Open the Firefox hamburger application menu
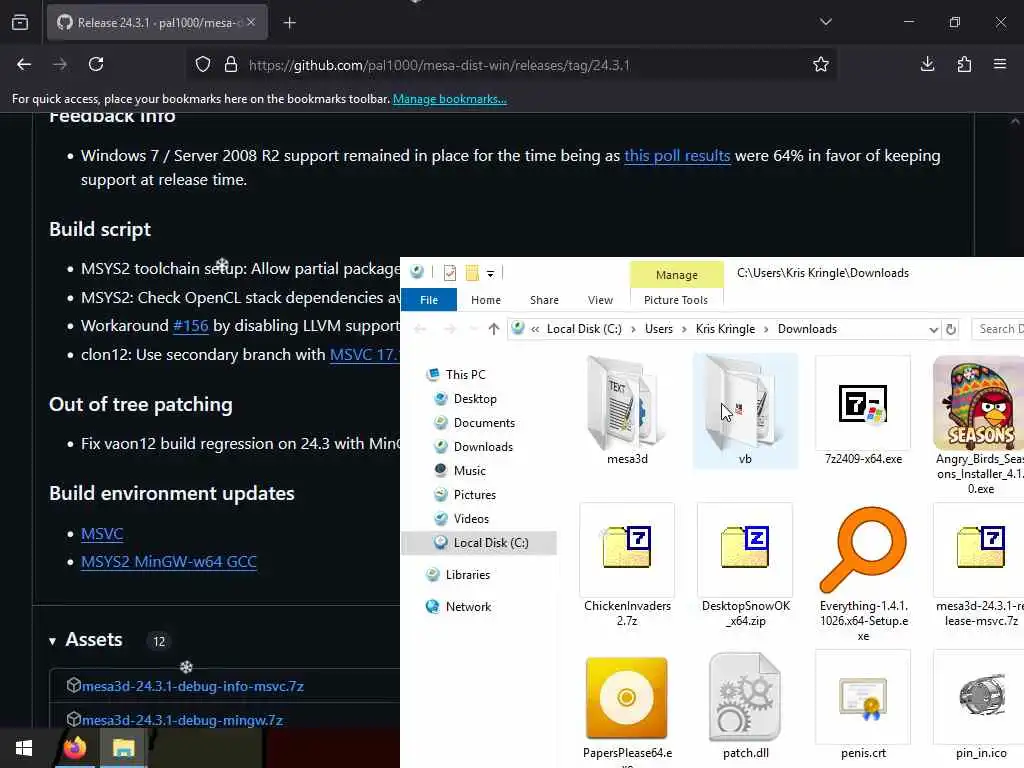 1000,64
